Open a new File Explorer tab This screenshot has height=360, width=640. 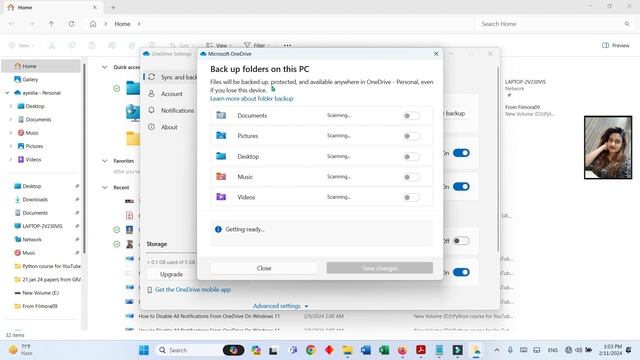[113, 7]
